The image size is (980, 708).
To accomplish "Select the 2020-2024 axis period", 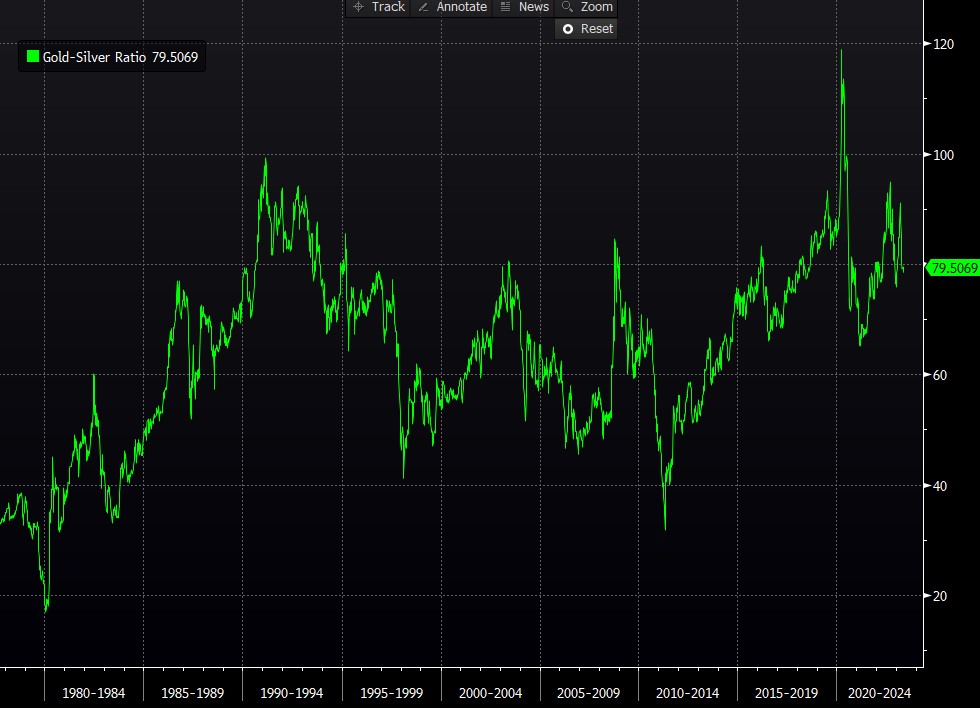I will (x=879, y=693).
